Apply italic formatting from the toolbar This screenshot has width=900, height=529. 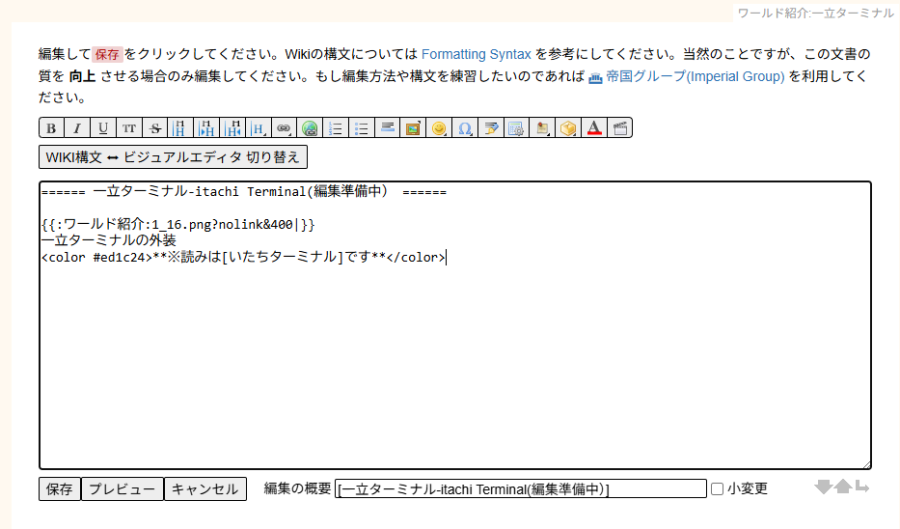(77, 128)
